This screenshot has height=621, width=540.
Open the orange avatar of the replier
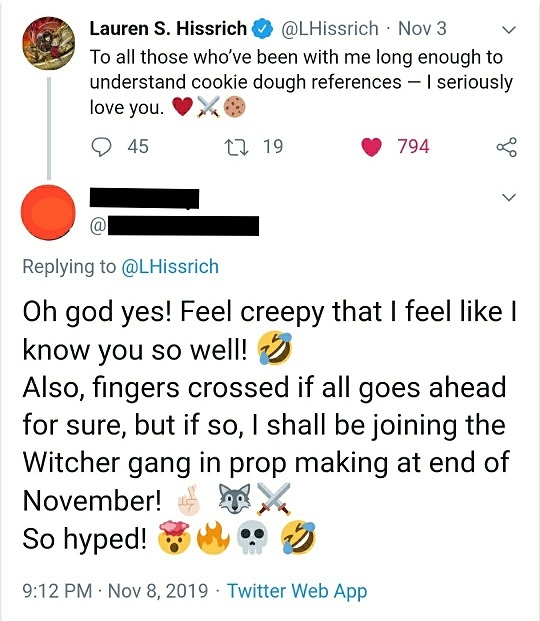(48, 212)
